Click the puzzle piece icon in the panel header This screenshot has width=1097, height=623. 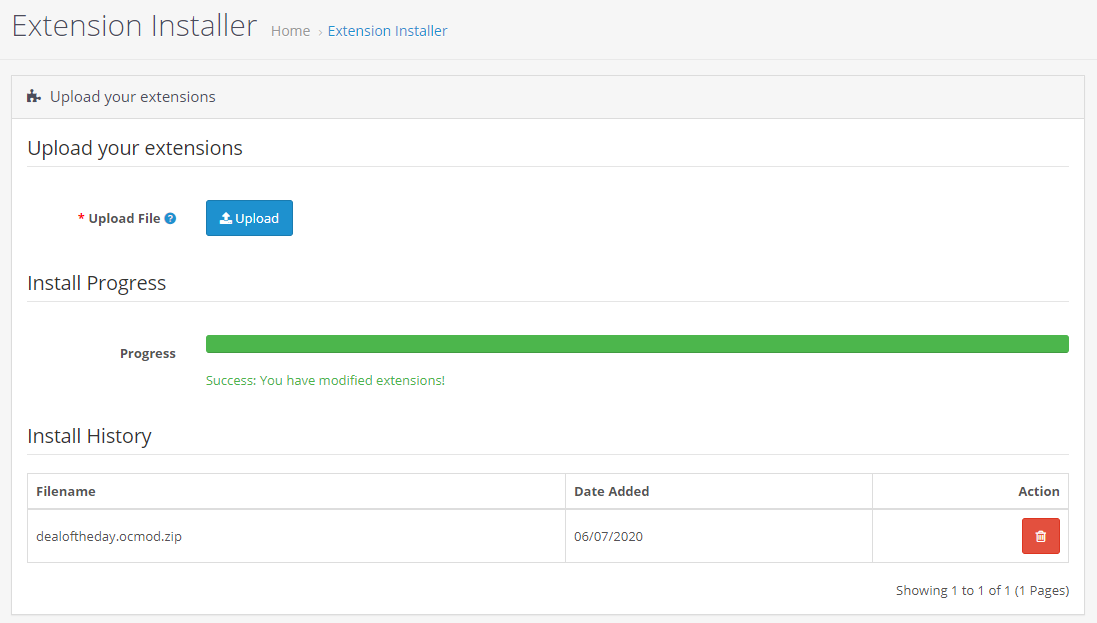34,97
